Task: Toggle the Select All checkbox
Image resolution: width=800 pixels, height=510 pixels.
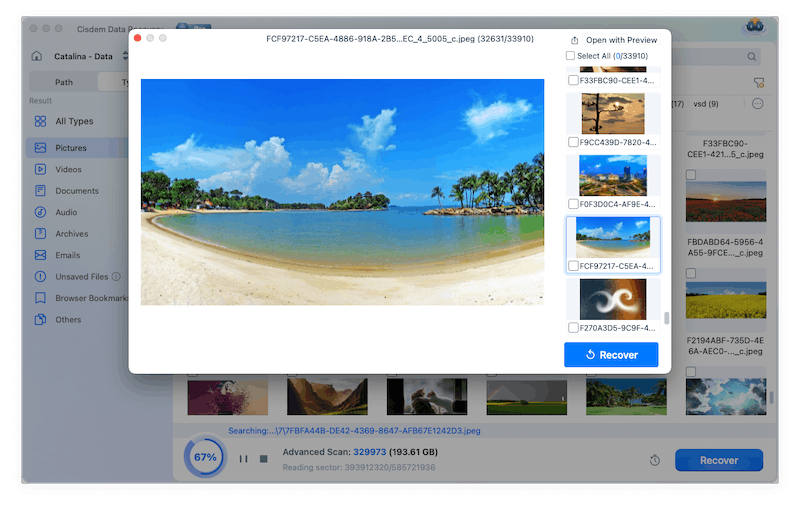Action: (x=570, y=56)
